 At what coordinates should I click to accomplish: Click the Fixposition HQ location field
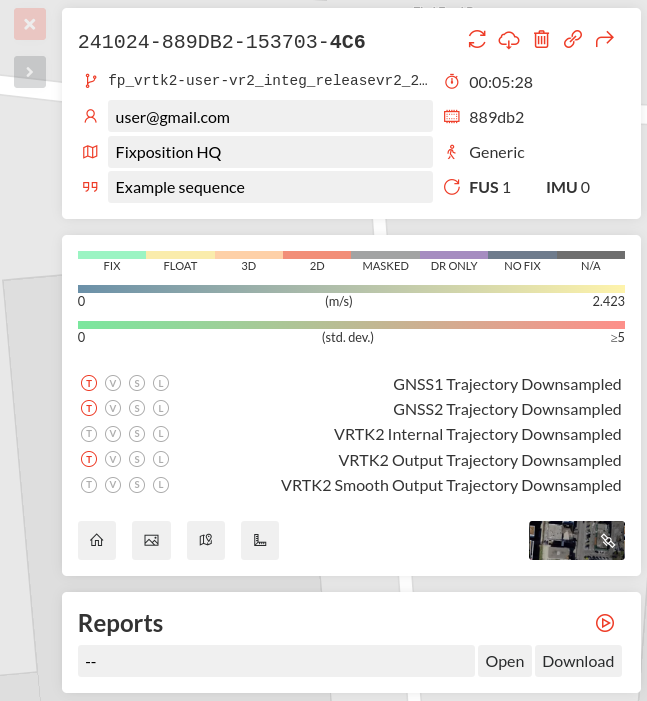click(270, 153)
